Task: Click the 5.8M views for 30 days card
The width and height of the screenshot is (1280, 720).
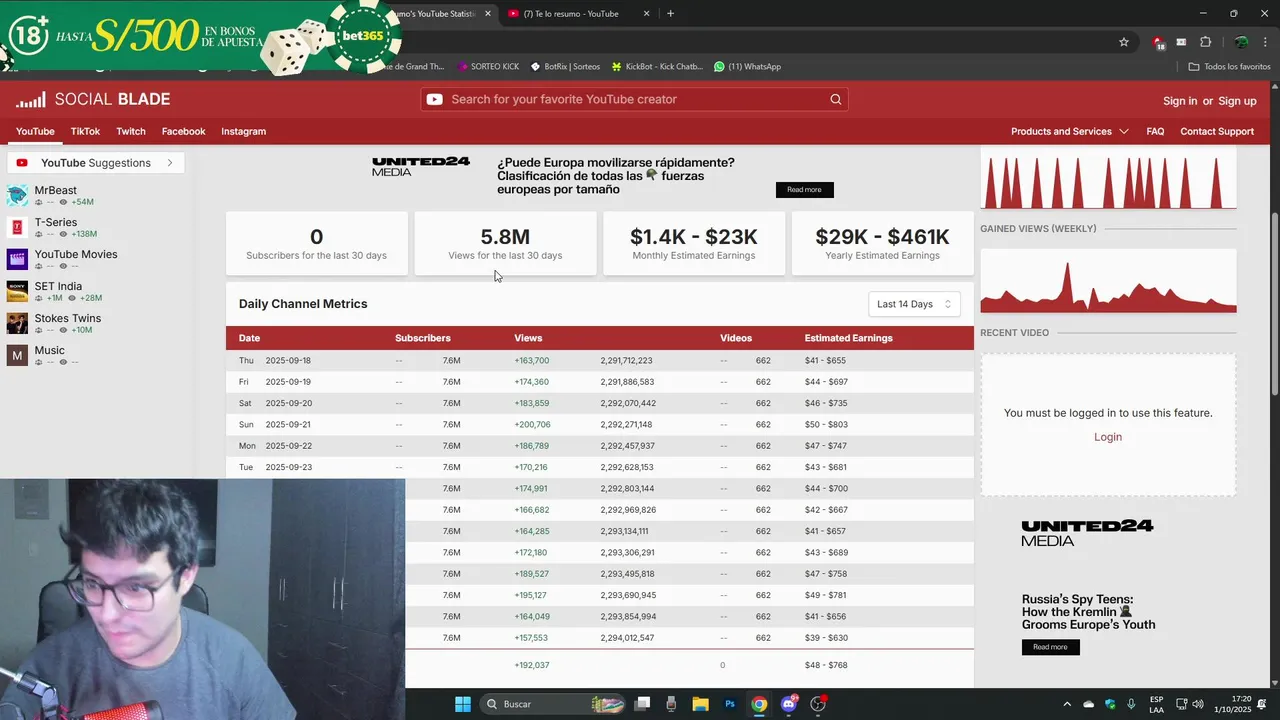Action: [505, 243]
